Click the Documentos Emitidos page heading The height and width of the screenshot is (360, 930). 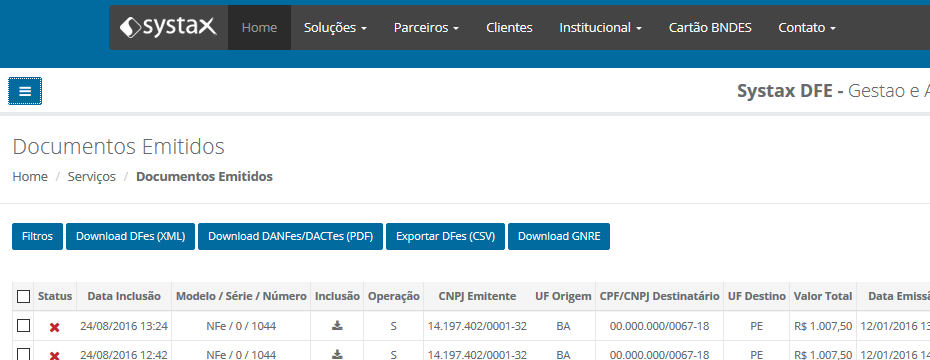point(119,146)
